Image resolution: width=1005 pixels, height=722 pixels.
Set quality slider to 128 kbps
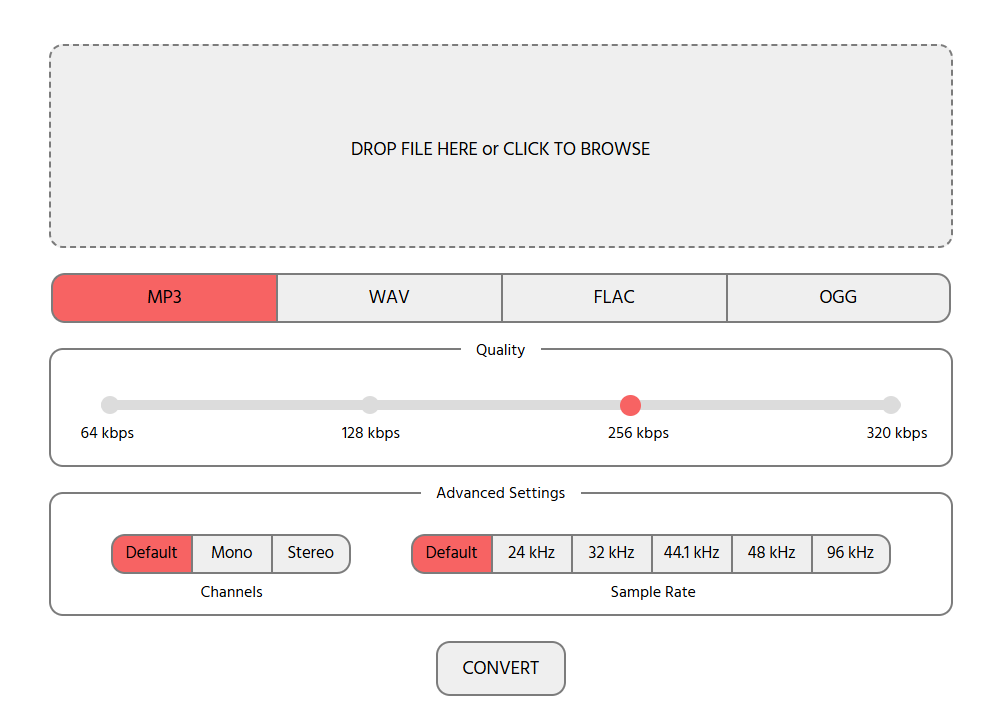pos(370,405)
